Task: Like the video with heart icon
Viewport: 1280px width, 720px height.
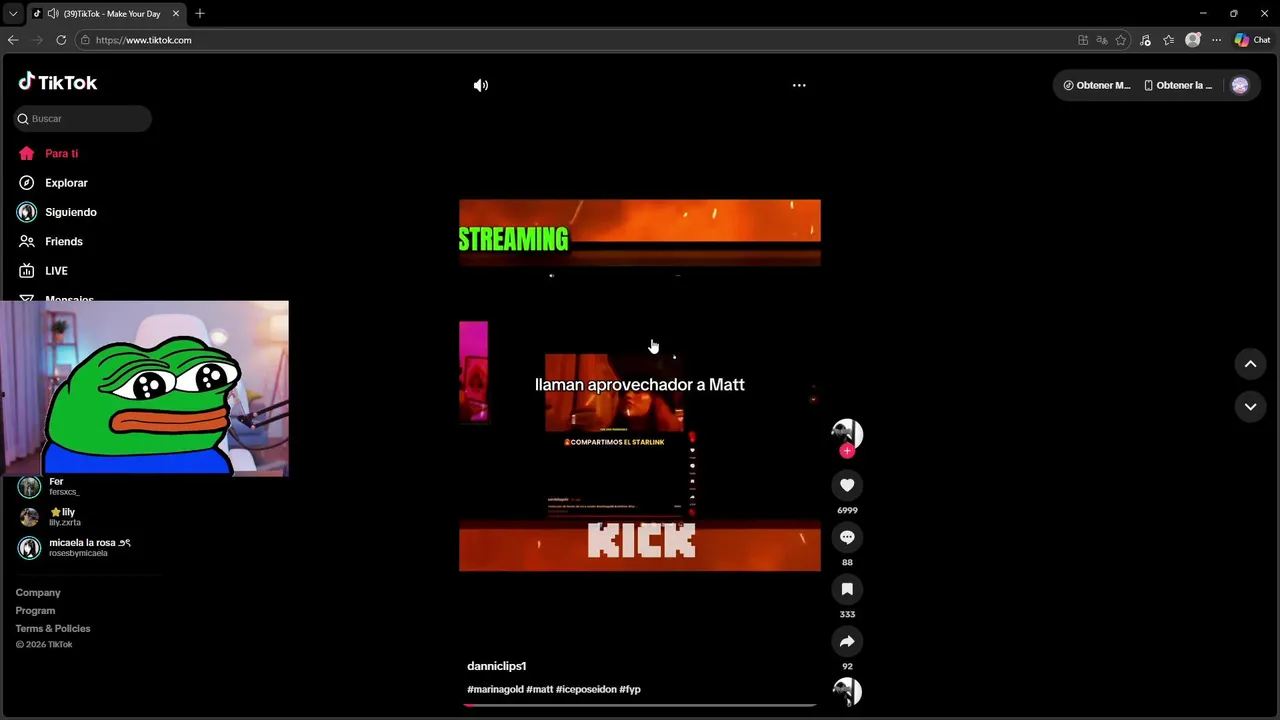Action: coord(847,485)
